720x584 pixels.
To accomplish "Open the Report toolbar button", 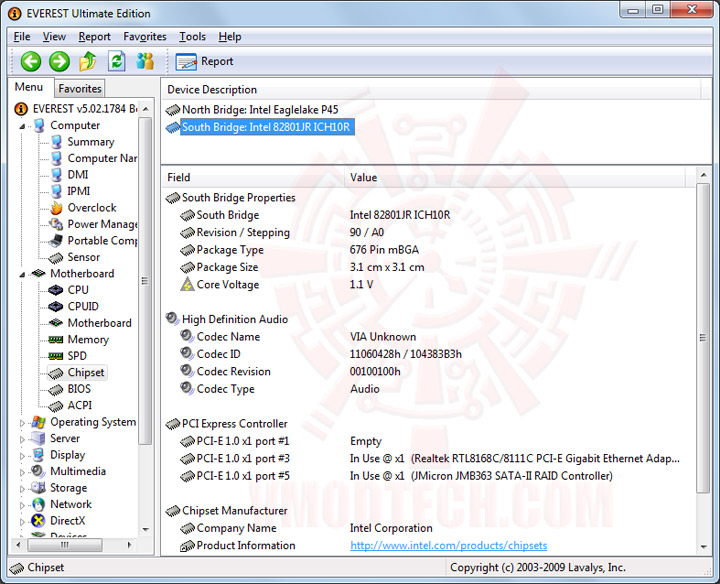I will 205,62.
